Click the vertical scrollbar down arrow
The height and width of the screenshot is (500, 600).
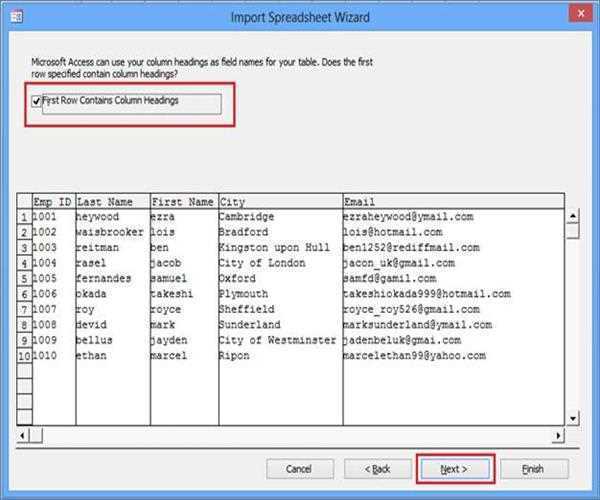[x=573, y=418]
